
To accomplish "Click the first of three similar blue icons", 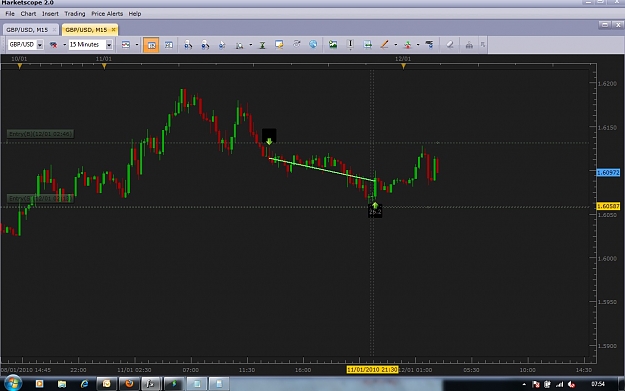I will click(x=188, y=45).
